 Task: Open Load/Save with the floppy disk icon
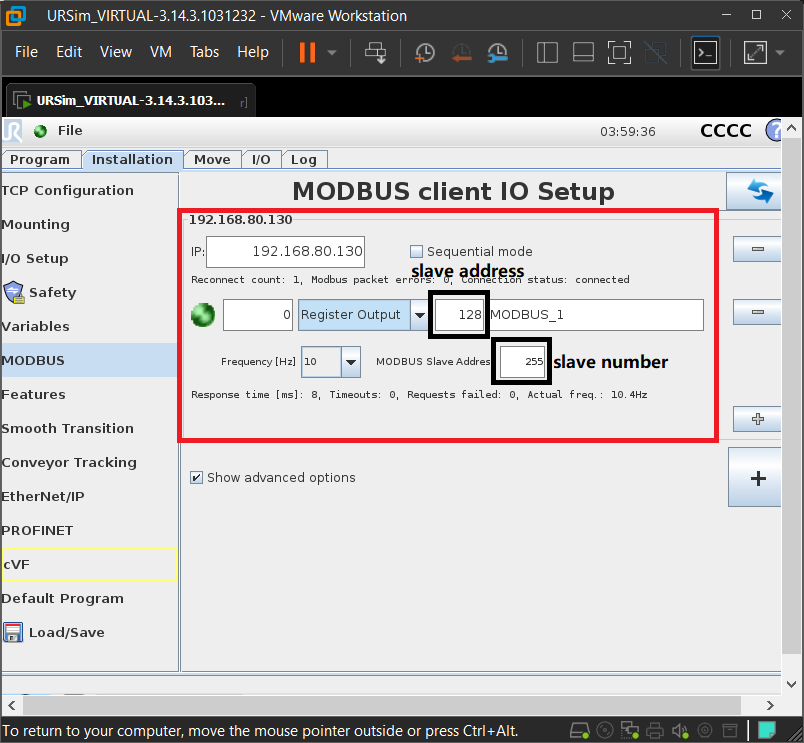[89, 632]
